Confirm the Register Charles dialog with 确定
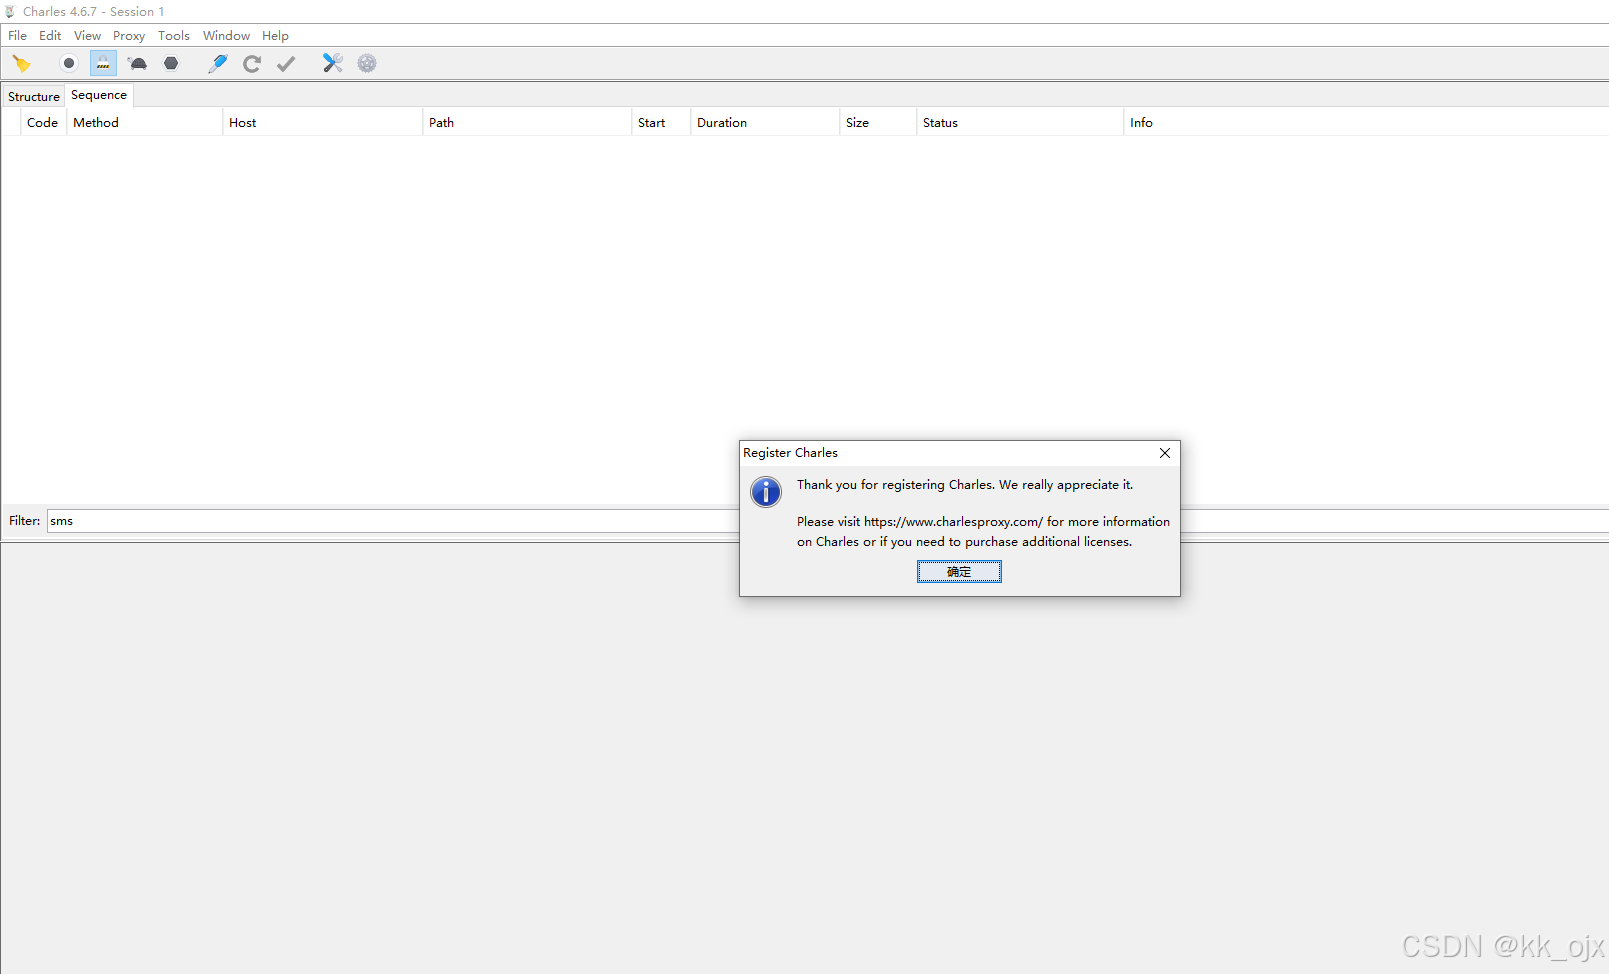 959,572
